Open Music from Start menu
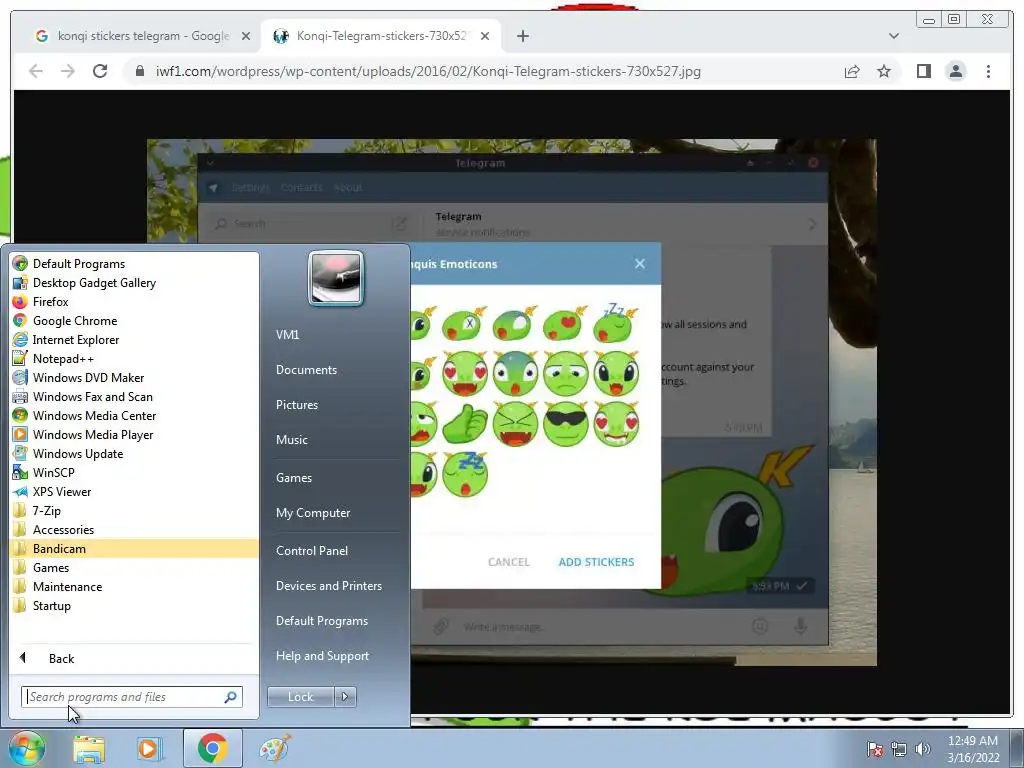This screenshot has width=1024, height=768. click(292, 440)
